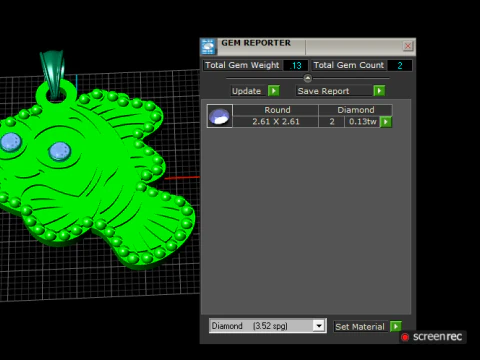
Task: Open the Diamond (3.52 spg) material dropdown
Action: (x=319, y=326)
